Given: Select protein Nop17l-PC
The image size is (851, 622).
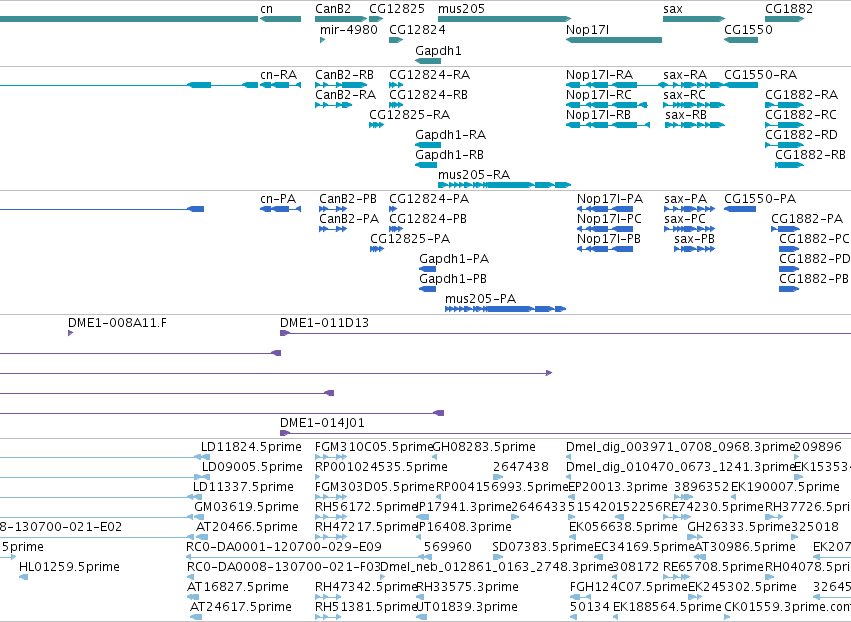Looking at the screenshot, I should point(609,219).
